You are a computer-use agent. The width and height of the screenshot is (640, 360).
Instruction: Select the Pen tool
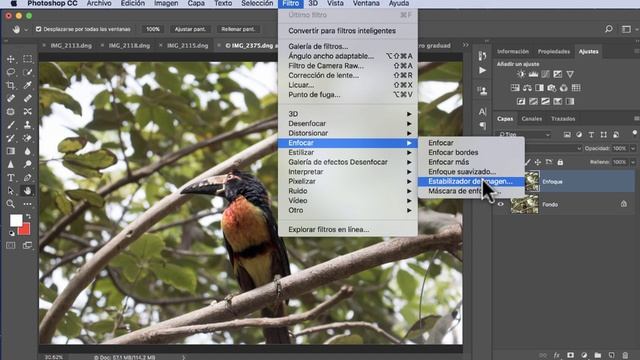[27, 178]
